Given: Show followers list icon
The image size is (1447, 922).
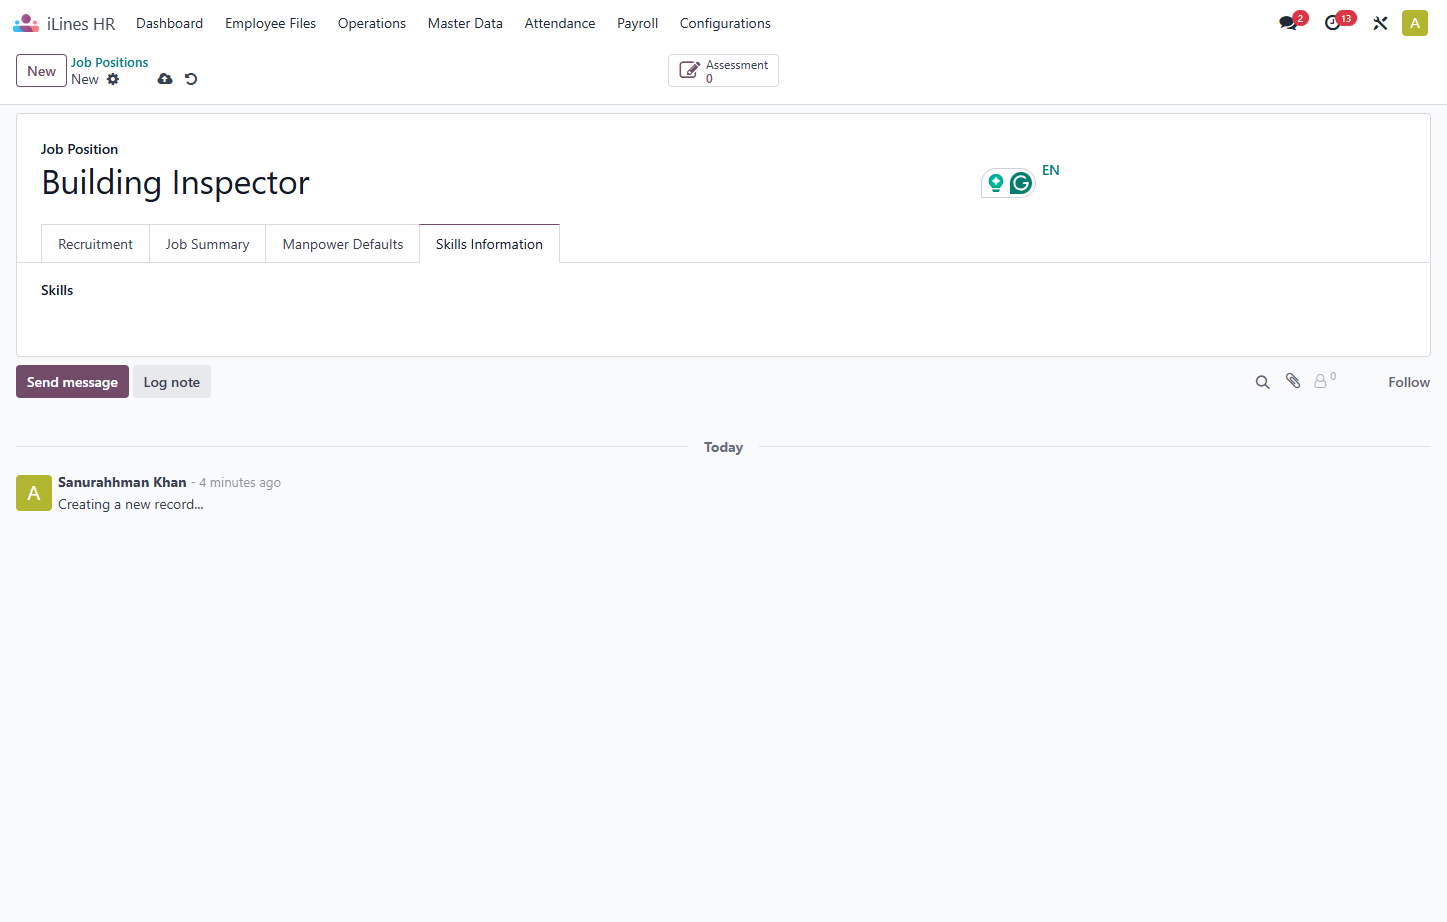Looking at the screenshot, I should 1325,380.
